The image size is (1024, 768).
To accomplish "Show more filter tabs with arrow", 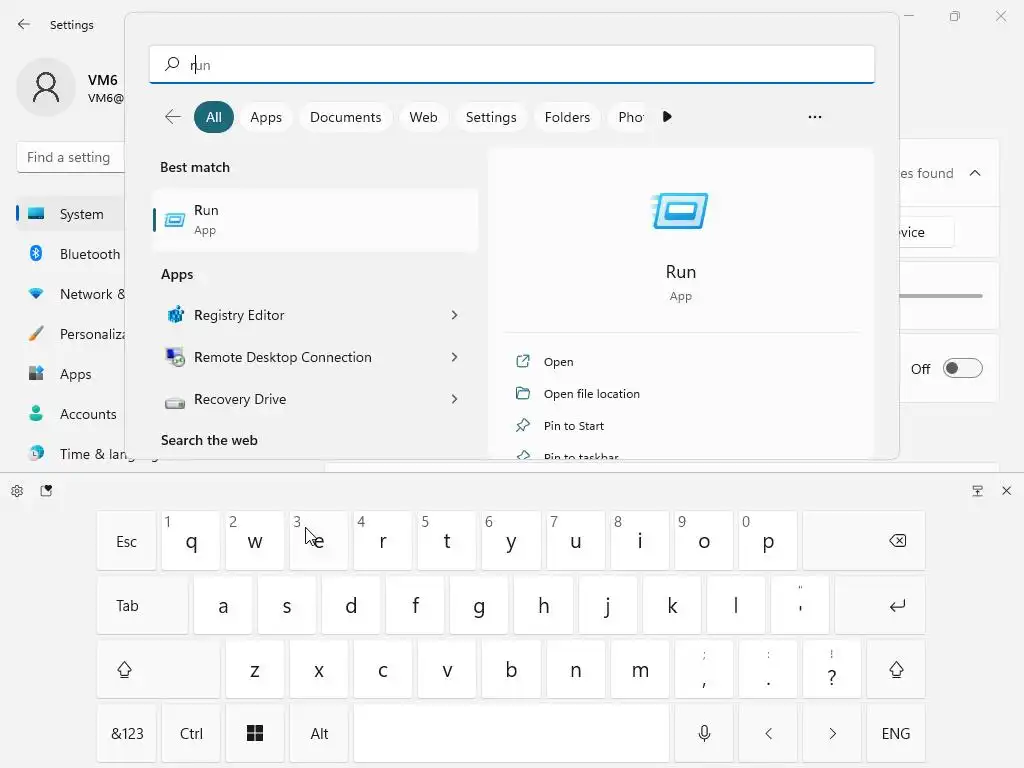I will pos(667,117).
